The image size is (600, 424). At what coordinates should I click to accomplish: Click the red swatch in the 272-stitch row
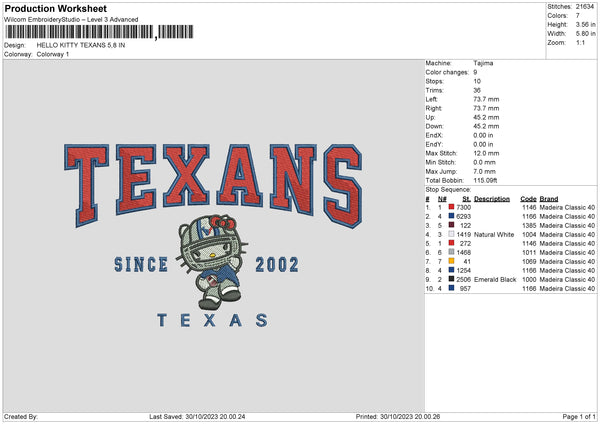[452, 243]
